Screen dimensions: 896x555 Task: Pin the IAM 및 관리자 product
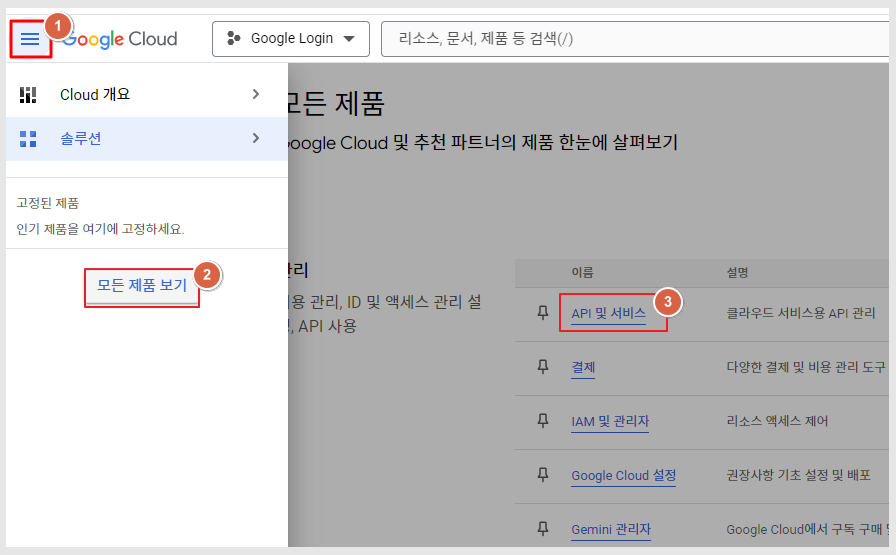(543, 421)
